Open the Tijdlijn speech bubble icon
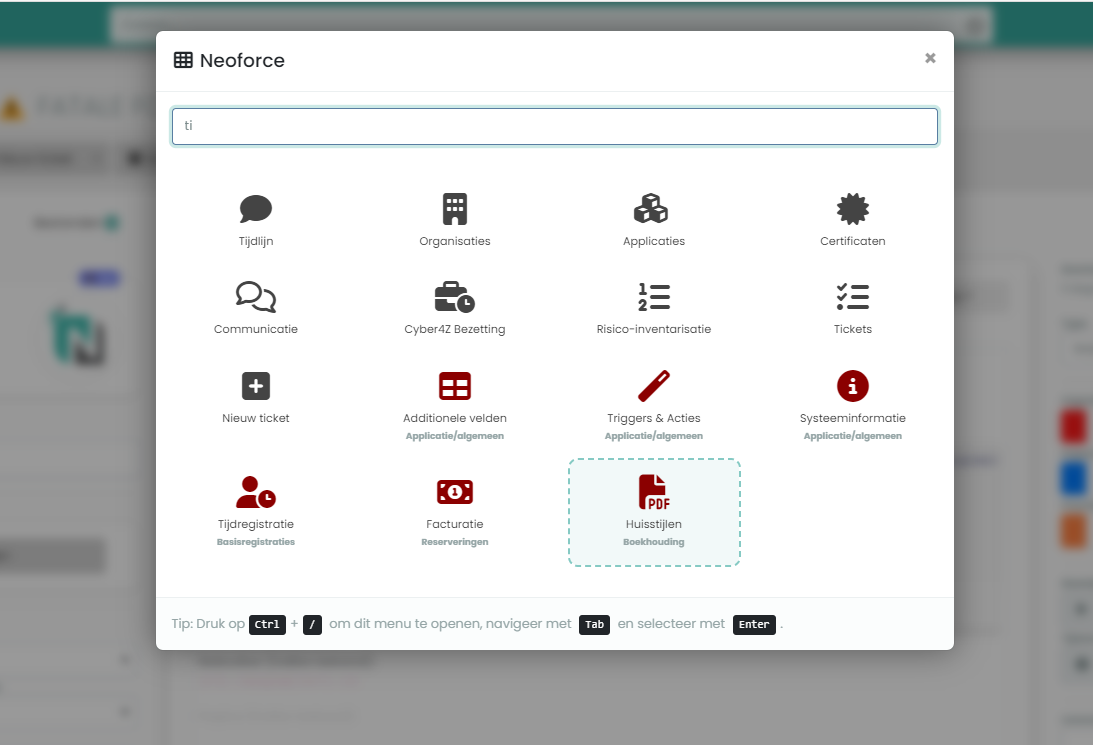 [x=255, y=209]
